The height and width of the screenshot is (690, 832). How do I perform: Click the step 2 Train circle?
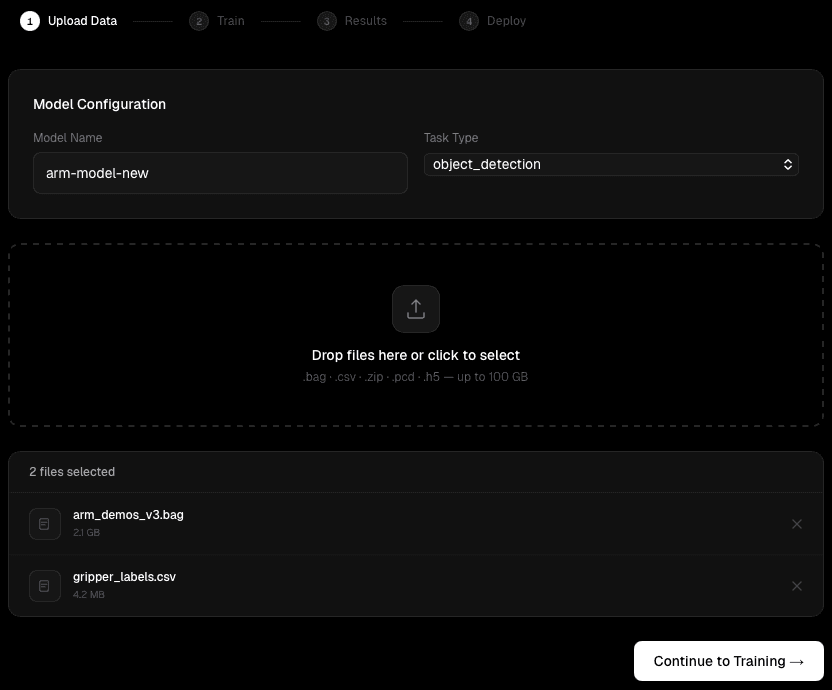pos(199,20)
